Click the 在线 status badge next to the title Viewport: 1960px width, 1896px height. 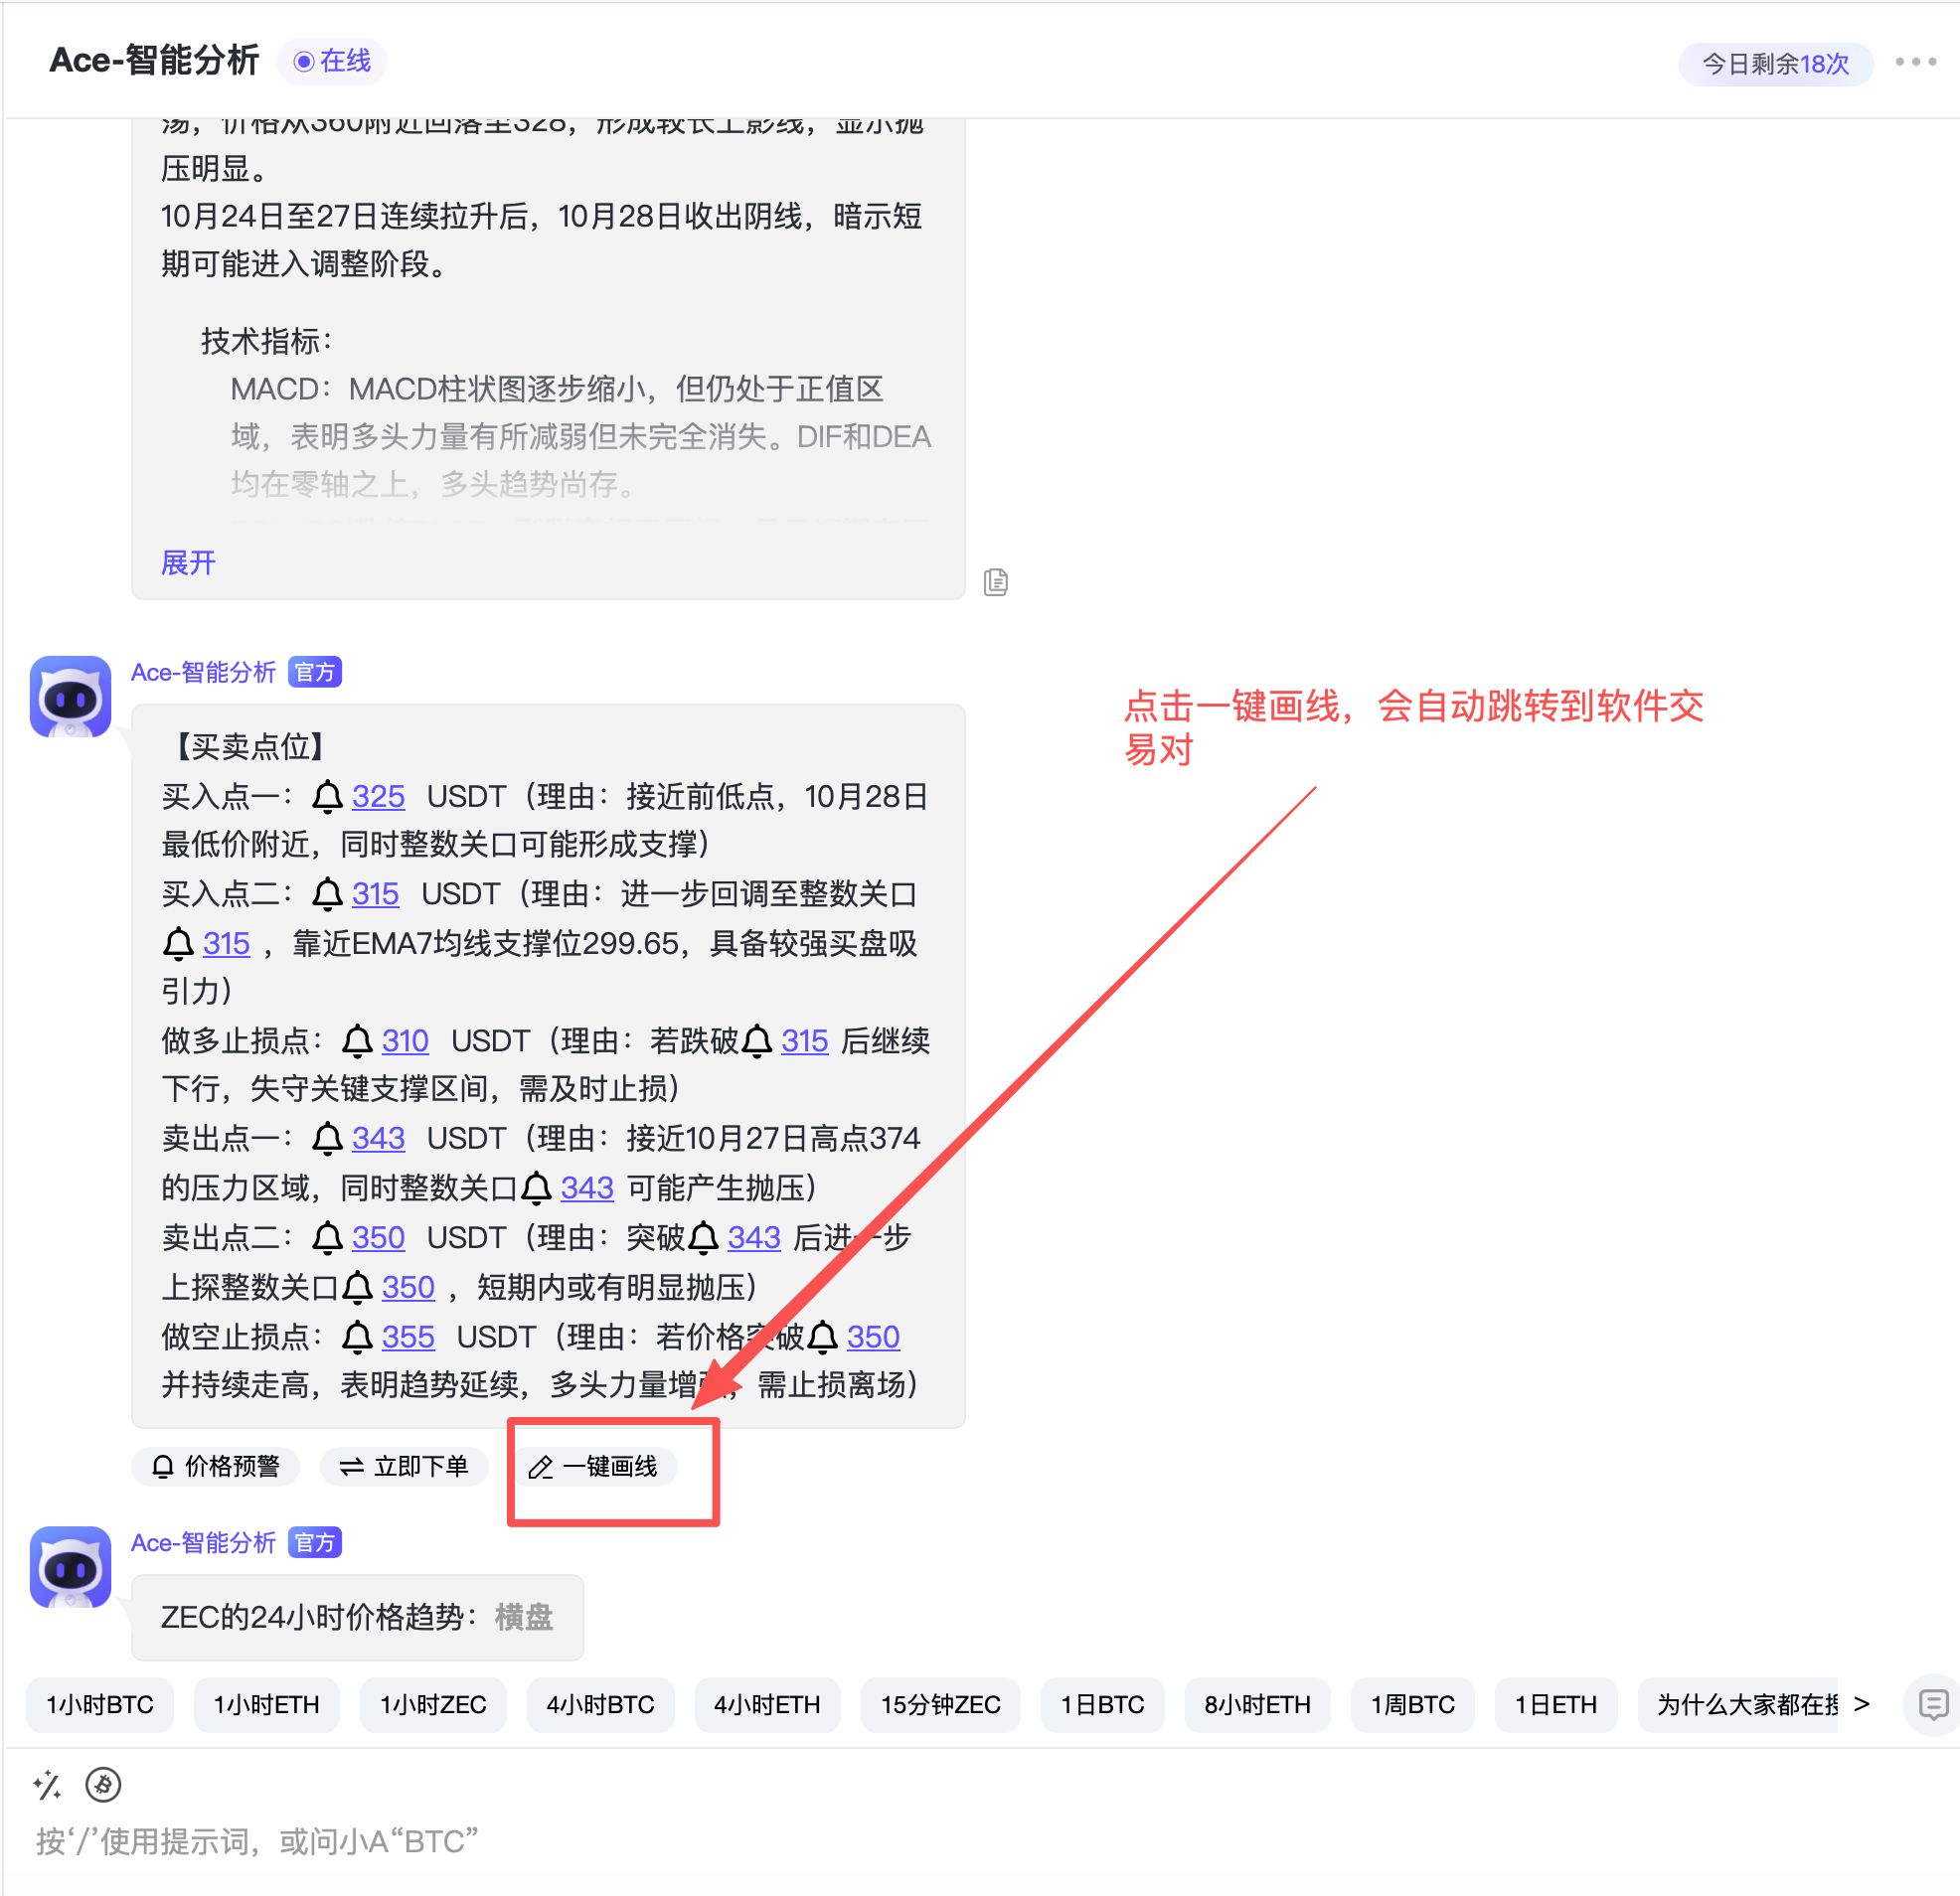[x=331, y=62]
